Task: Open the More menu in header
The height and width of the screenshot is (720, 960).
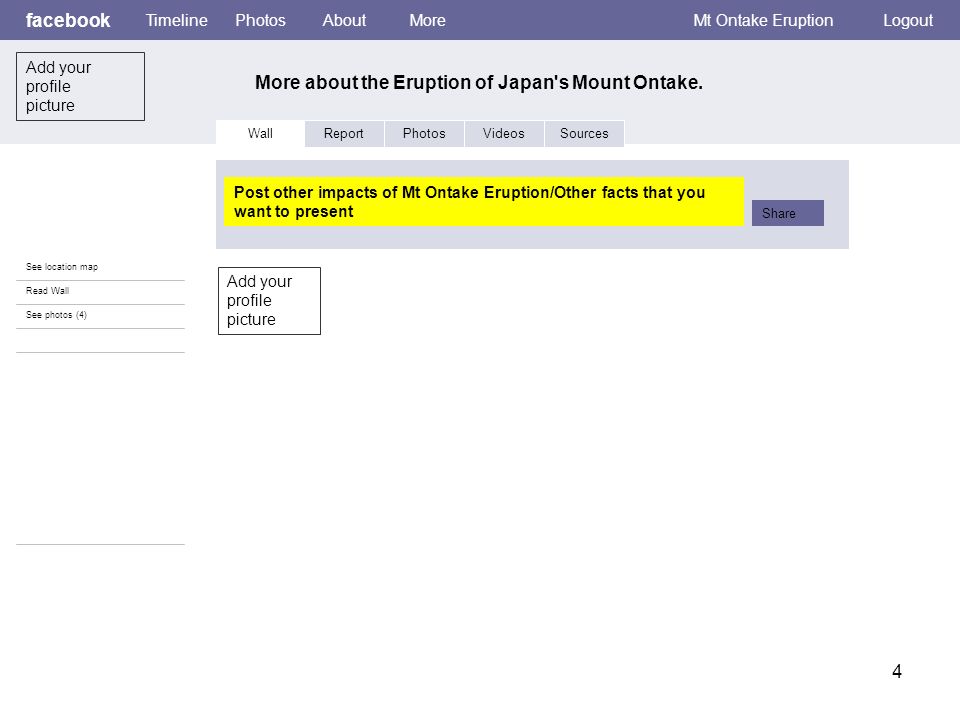Action: tap(427, 20)
